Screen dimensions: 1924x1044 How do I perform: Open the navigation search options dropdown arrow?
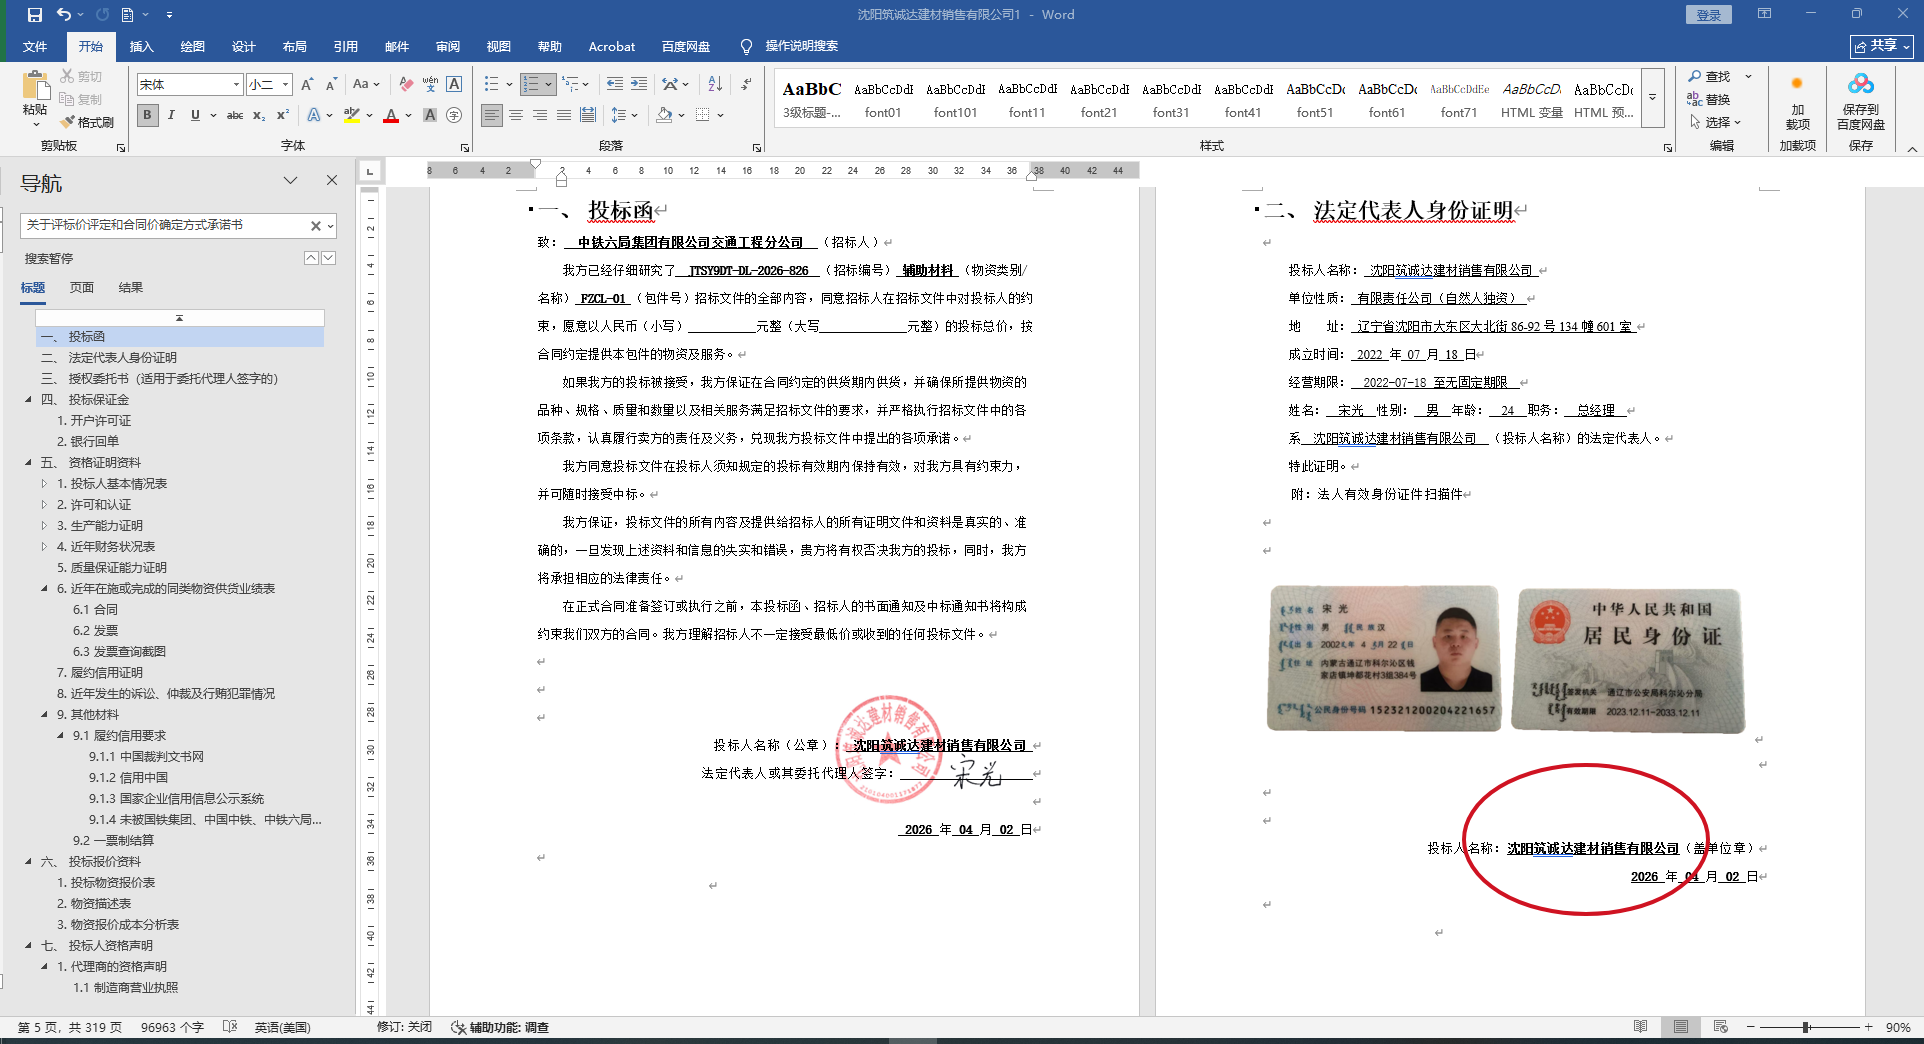tap(330, 226)
